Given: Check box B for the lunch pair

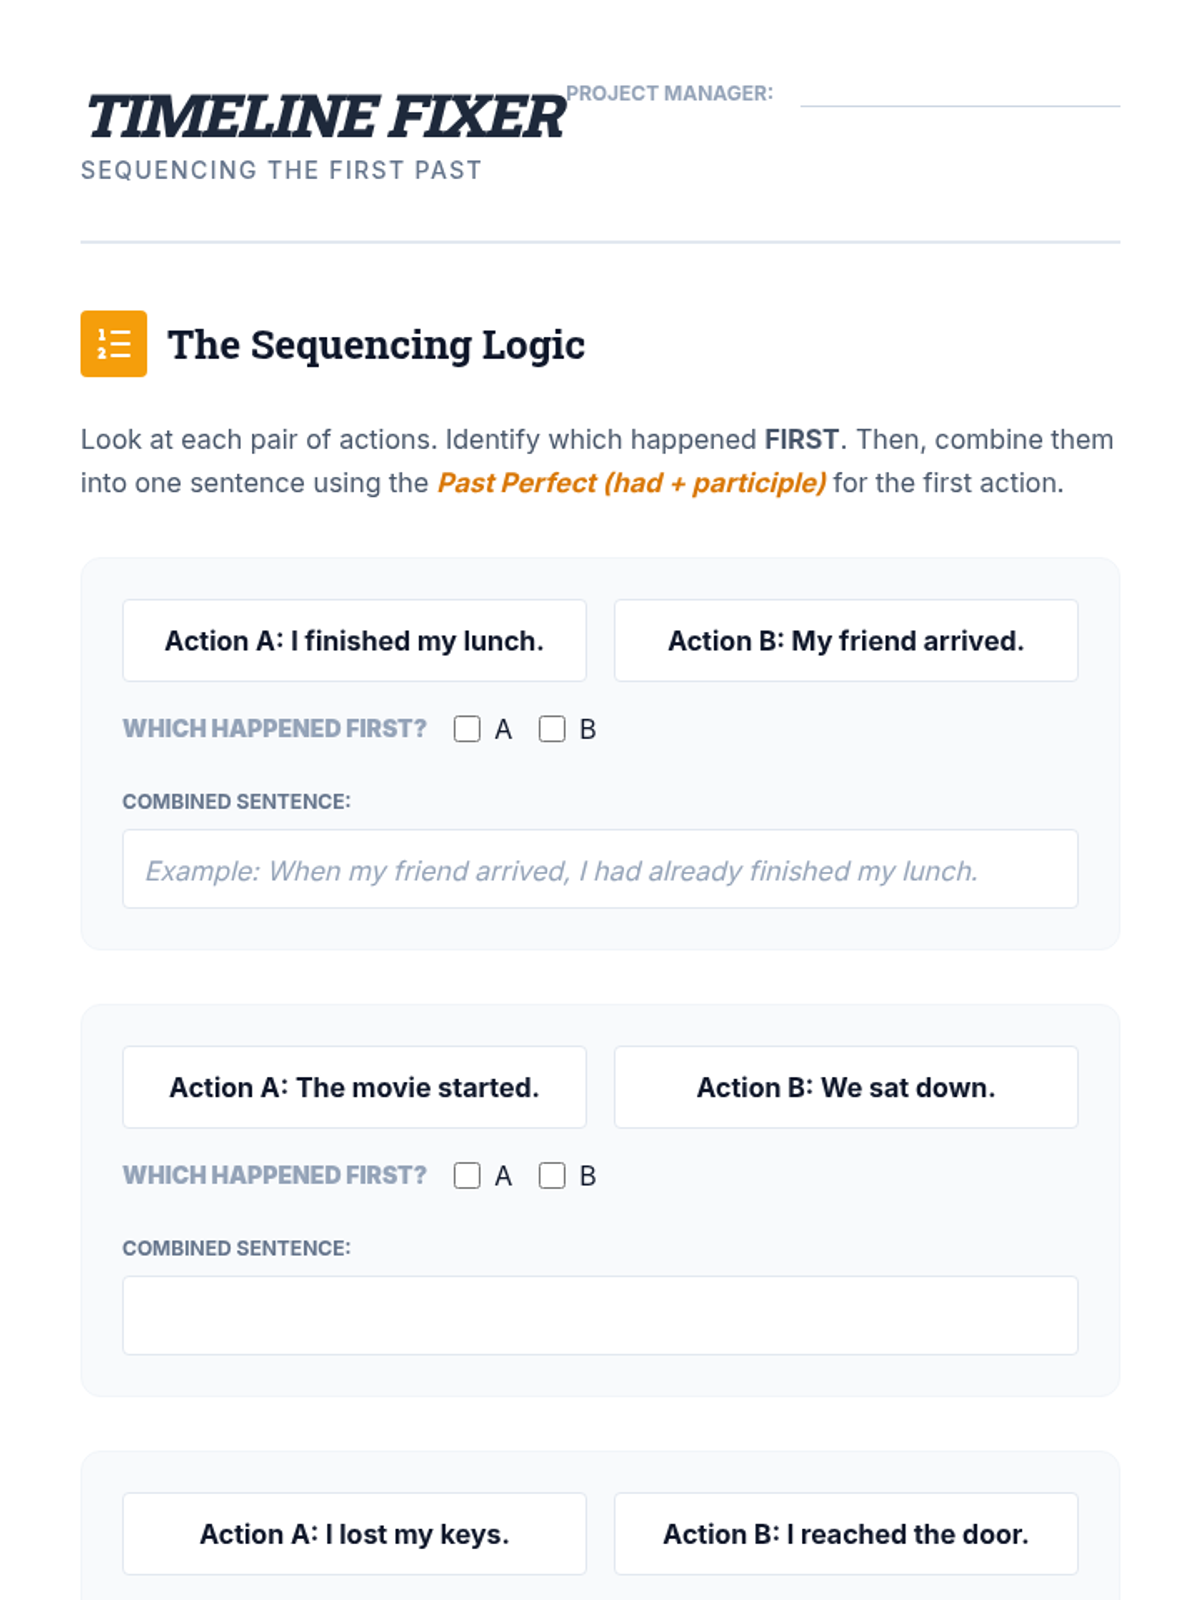Looking at the screenshot, I should 552,729.
